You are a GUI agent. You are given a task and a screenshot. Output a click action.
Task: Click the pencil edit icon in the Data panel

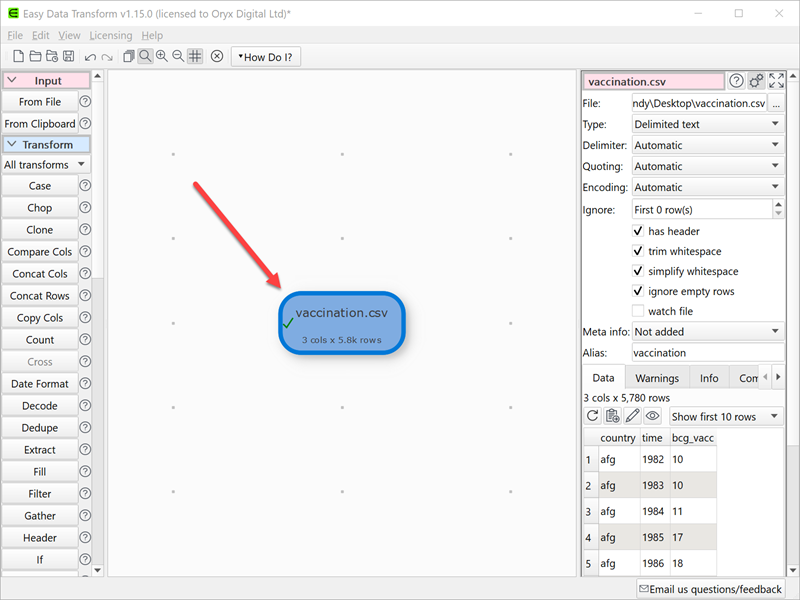tap(632, 415)
